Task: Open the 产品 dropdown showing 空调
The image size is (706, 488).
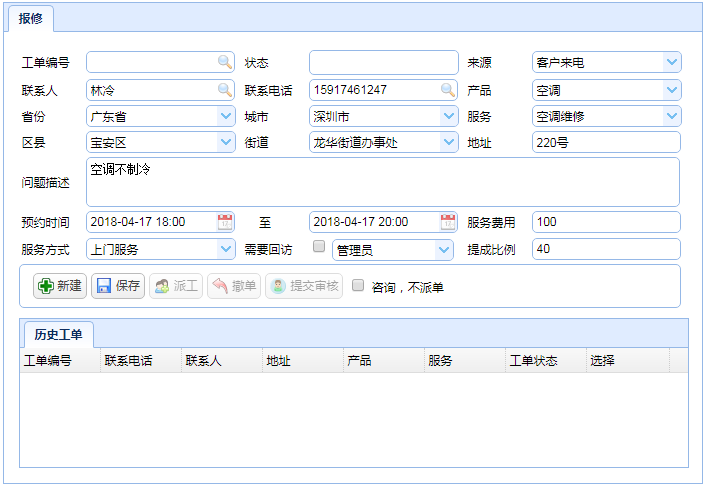Action: click(672, 90)
